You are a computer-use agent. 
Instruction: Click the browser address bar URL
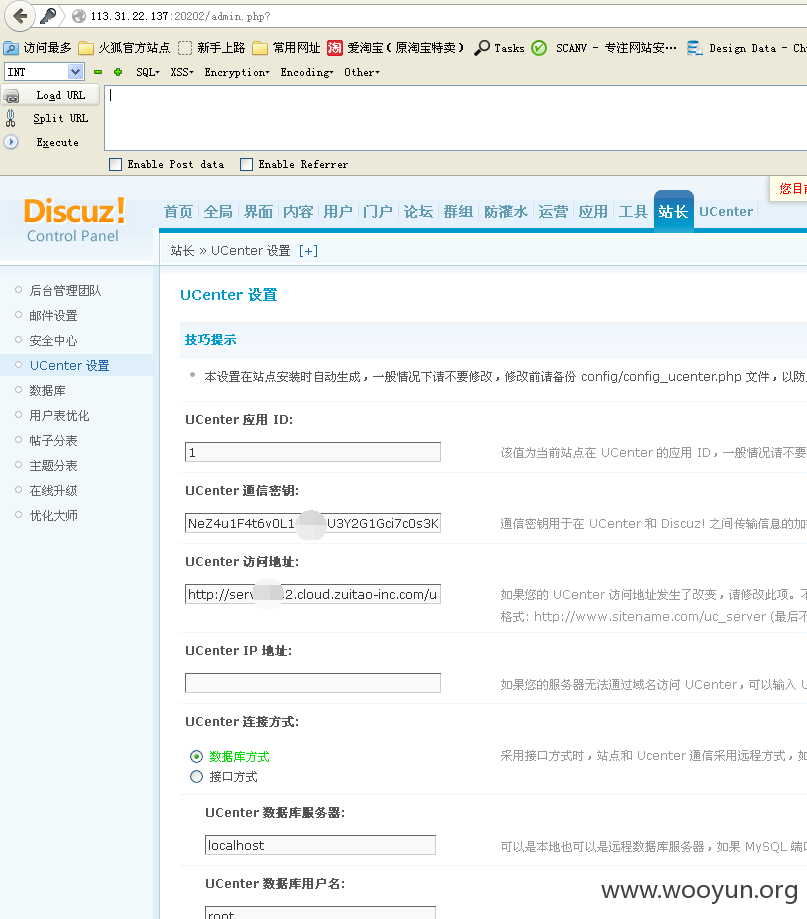click(181, 16)
